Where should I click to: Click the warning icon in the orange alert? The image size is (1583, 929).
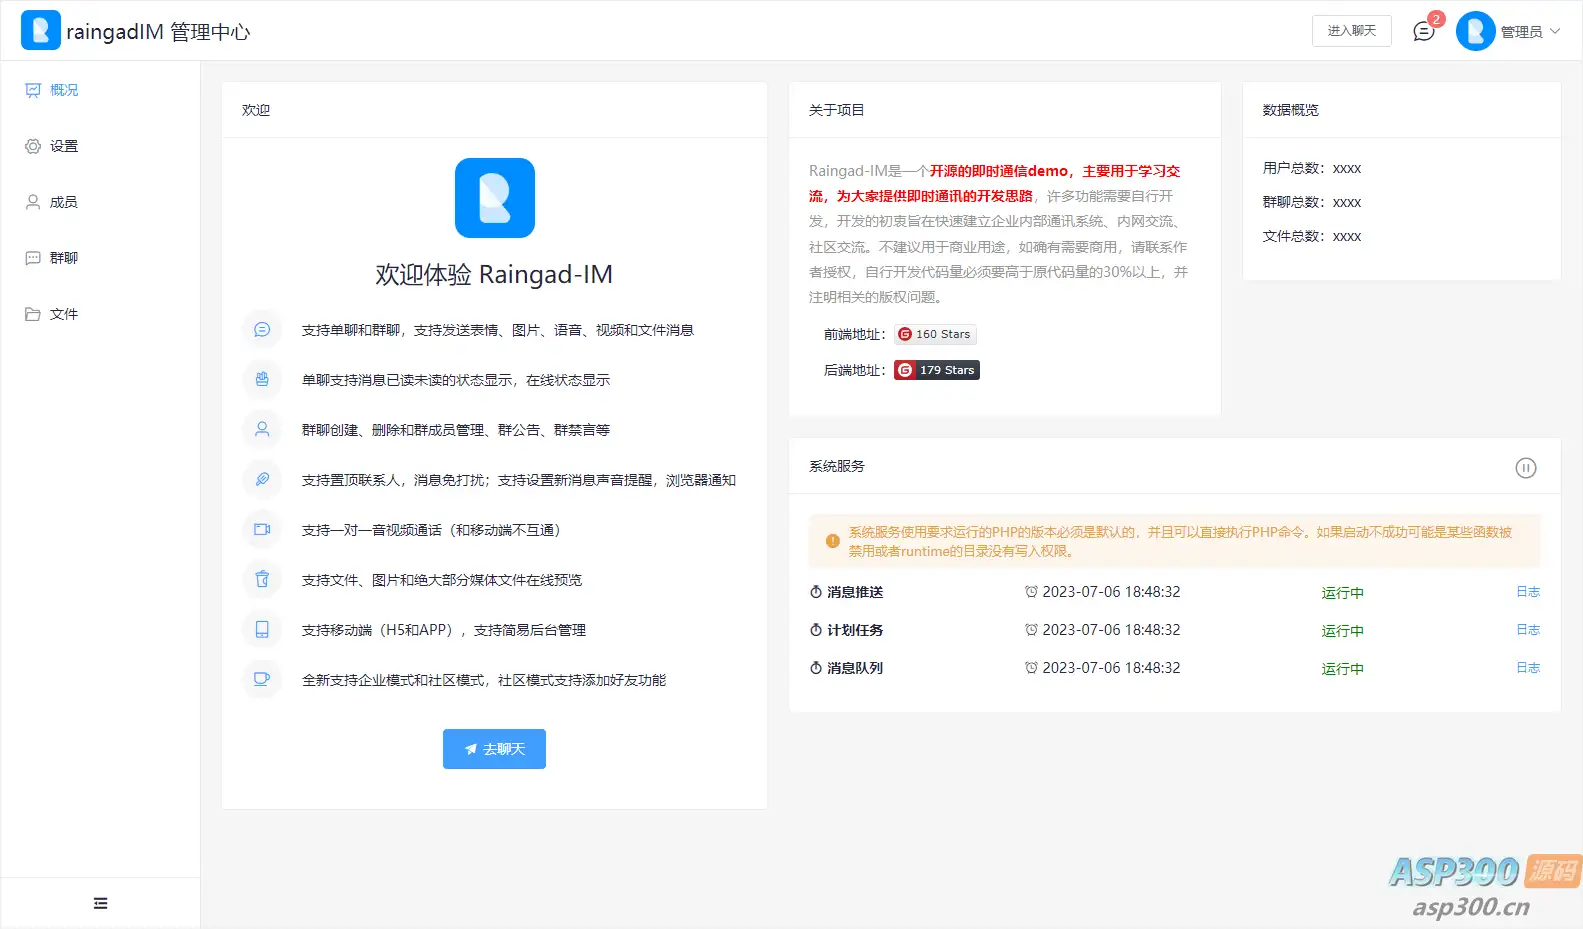pyautogui.click(x=832, y=541)
